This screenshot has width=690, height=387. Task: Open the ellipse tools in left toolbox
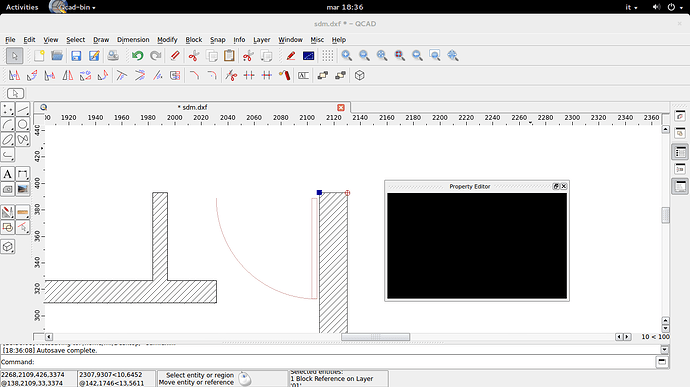click(7, 140)
